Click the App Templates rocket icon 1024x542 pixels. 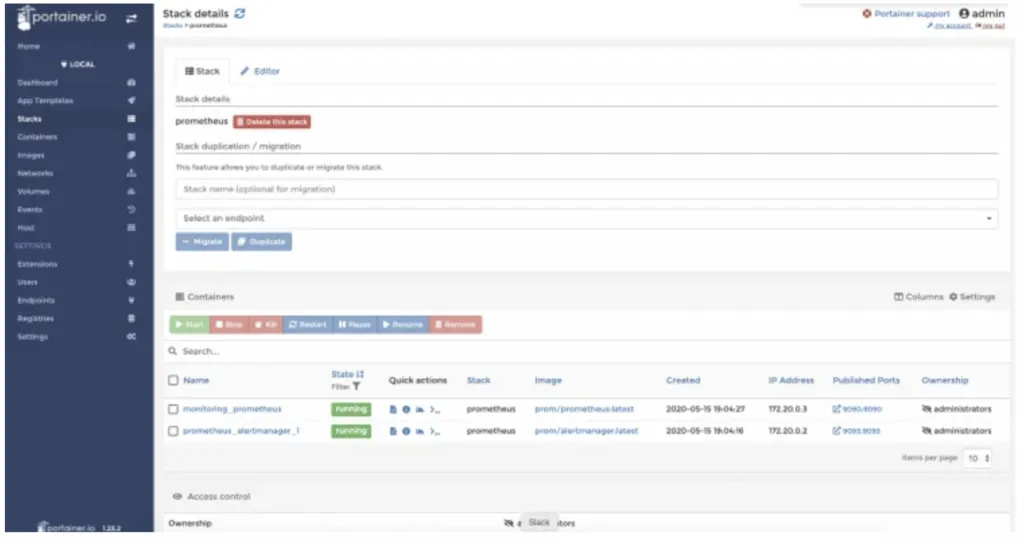coord(131,101)
